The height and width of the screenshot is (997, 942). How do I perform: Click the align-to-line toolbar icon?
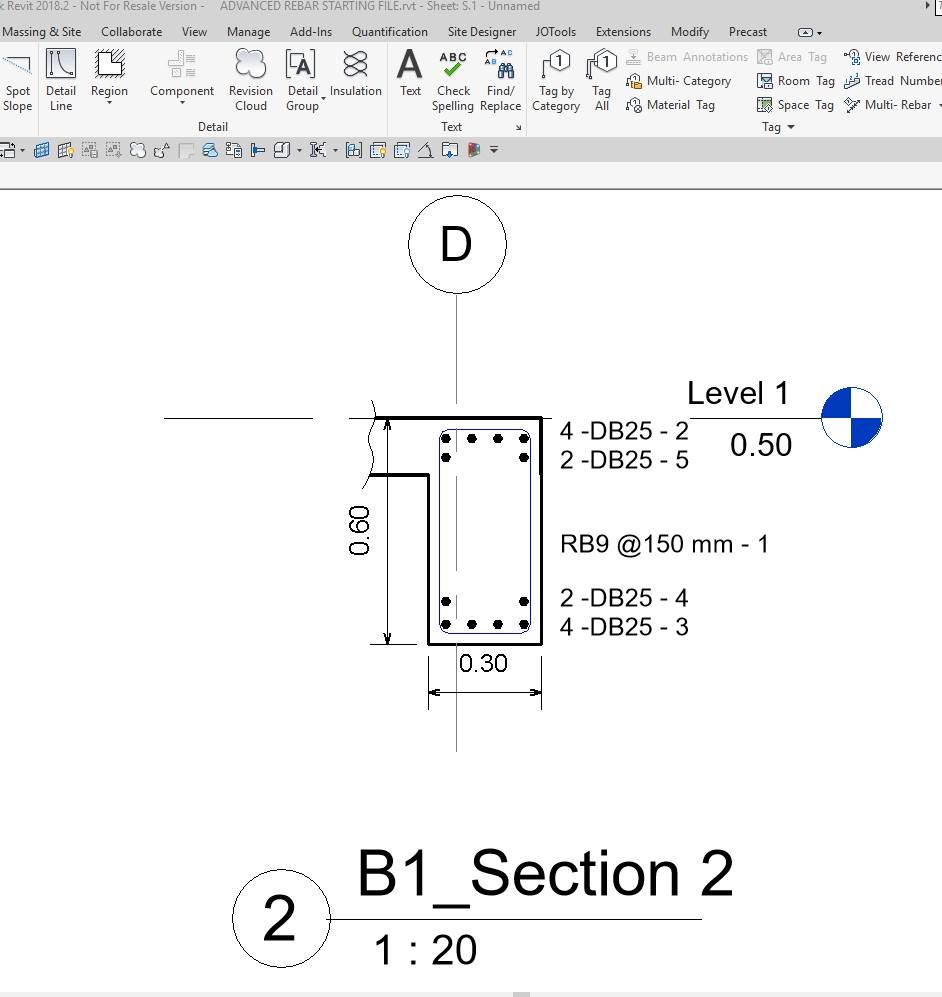[x=257, y=151]
